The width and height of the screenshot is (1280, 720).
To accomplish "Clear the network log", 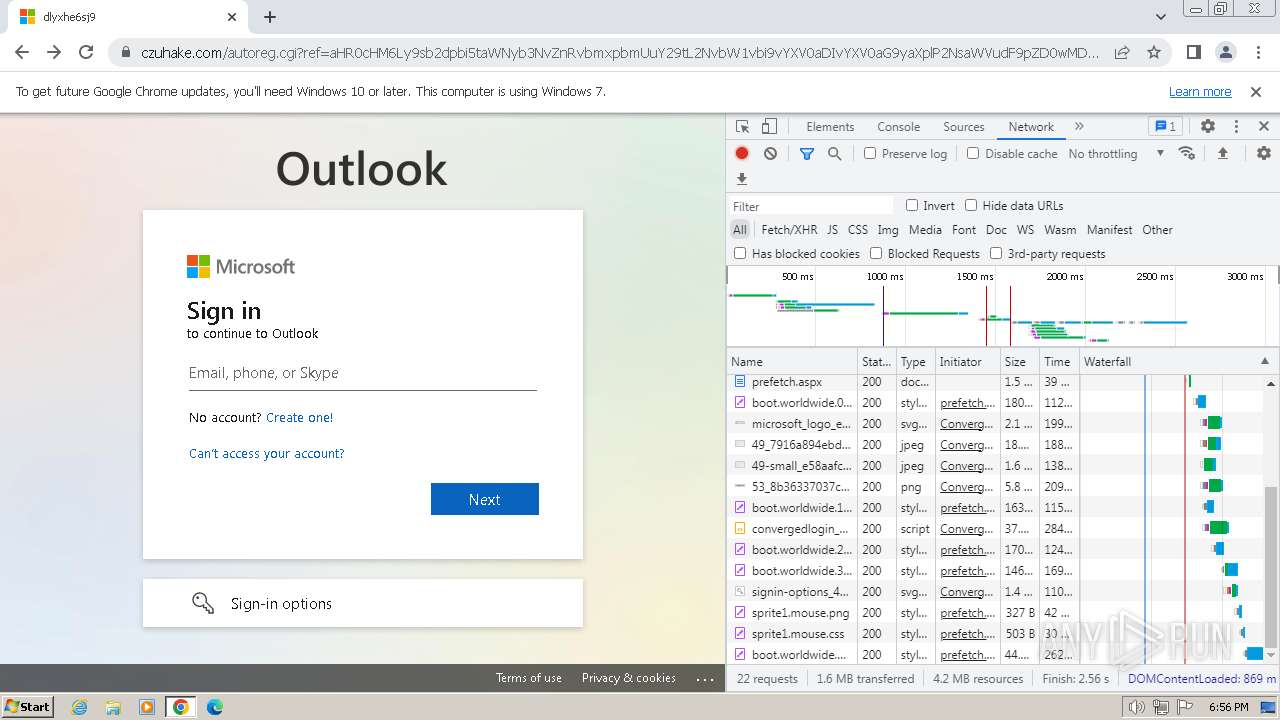I will click(770, 154).
